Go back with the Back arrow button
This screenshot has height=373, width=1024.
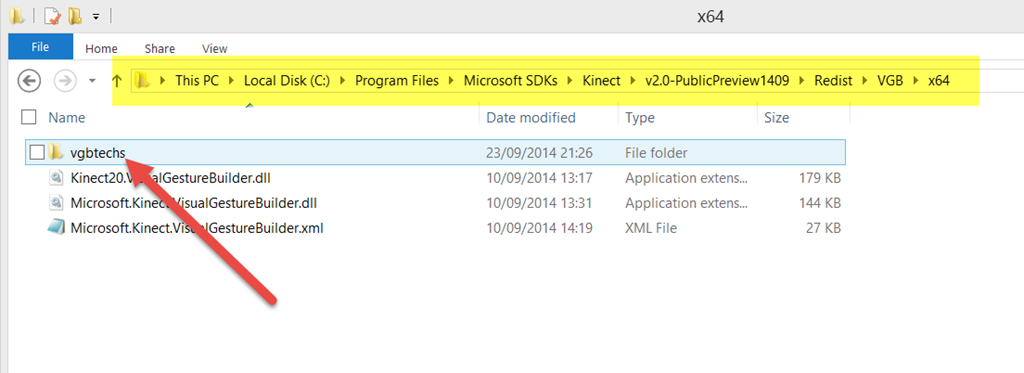tap(29, 81)
